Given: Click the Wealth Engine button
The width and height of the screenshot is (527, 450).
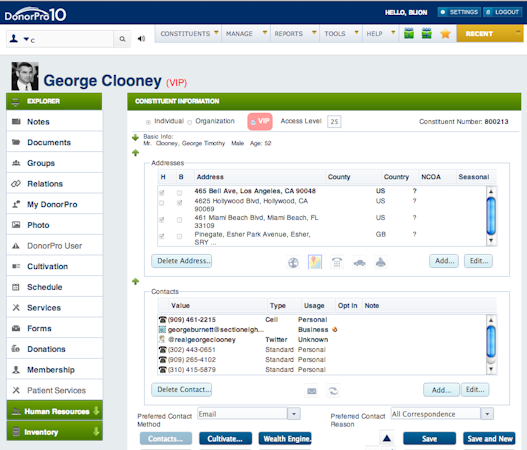Looking at the screenshot, I should coord(285,439).
